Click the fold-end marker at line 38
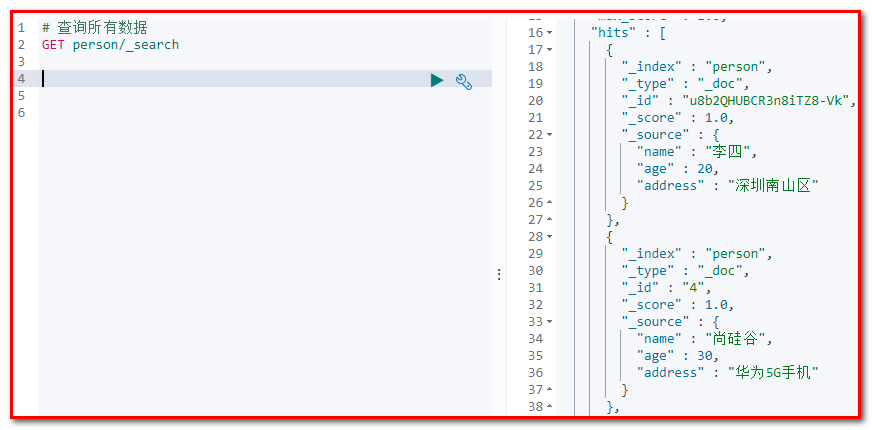872x430 pixels. (x=549, y=406)
